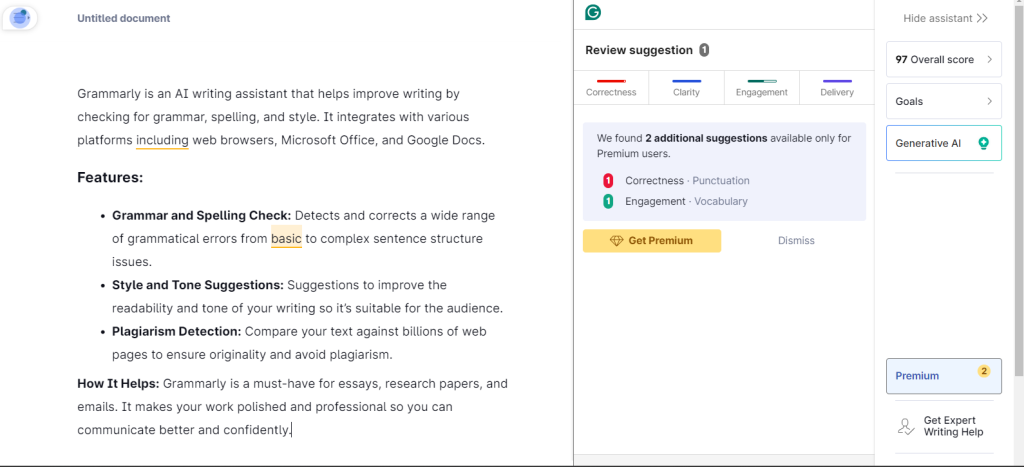
Task: Click the yellow Premium count badge
Action: point(984,371)
